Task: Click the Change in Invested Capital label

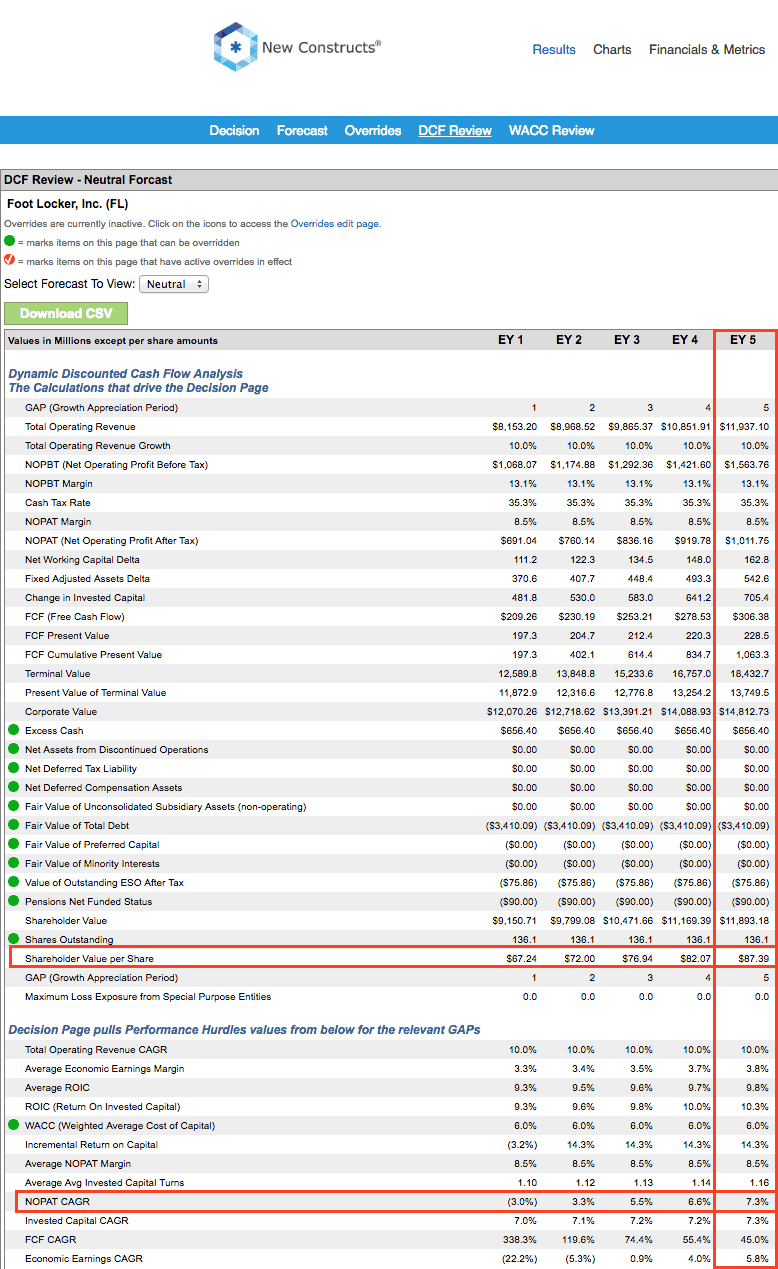Action: [x=85, y=598]
